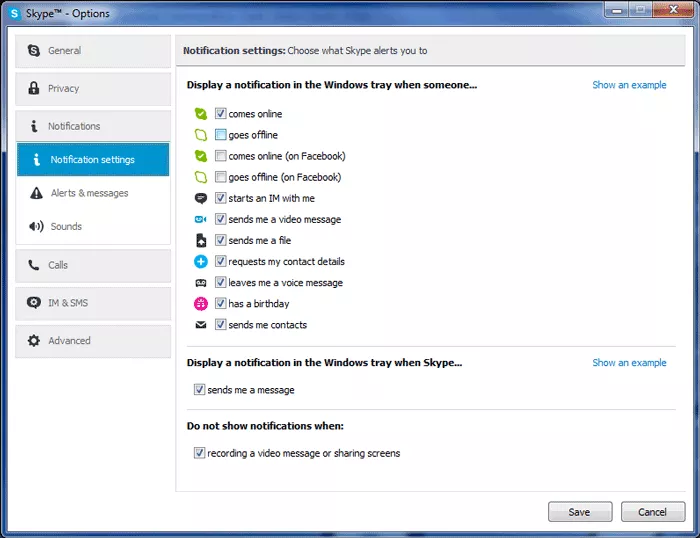Image resolution: width=700 pixels, height=538 pixels.
Task: Close the Skype Options window
Action: pos(673,10)
